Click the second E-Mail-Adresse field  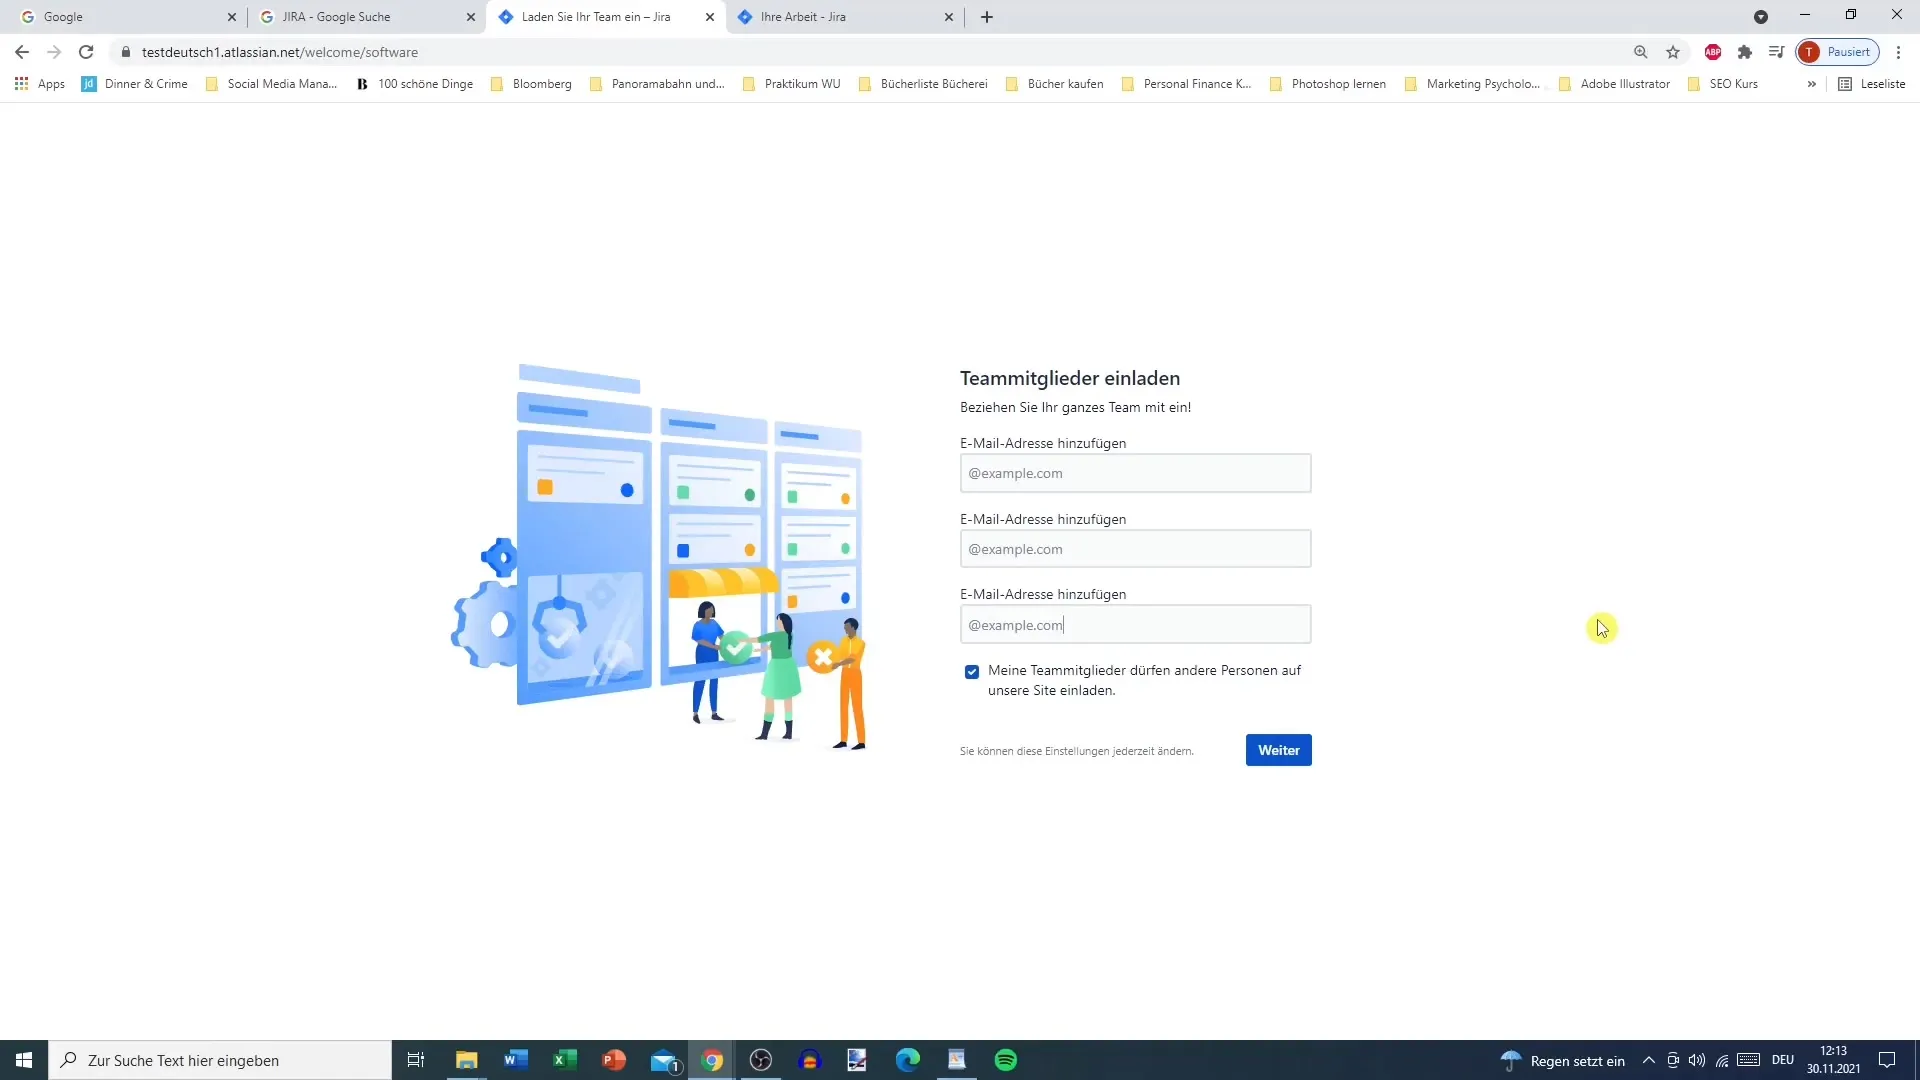1135,549
